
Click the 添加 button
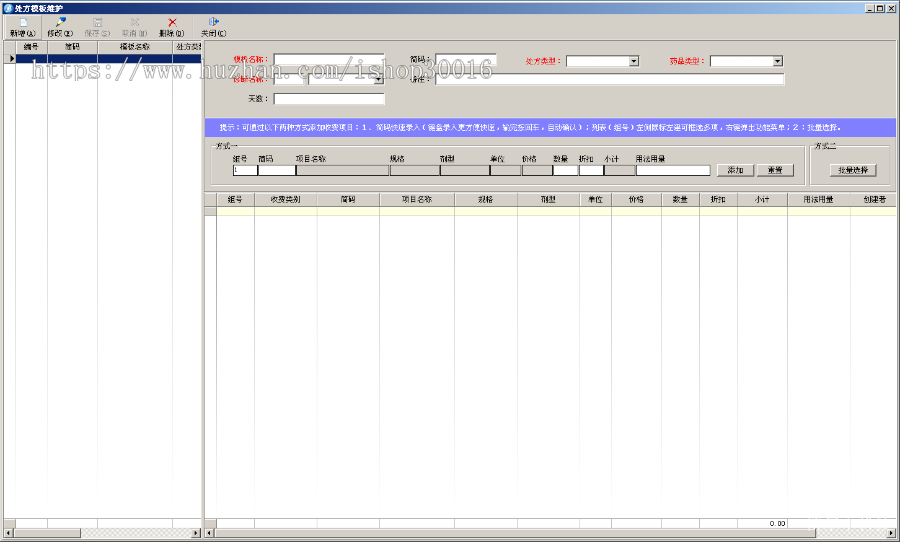click(x=735, y=170)
